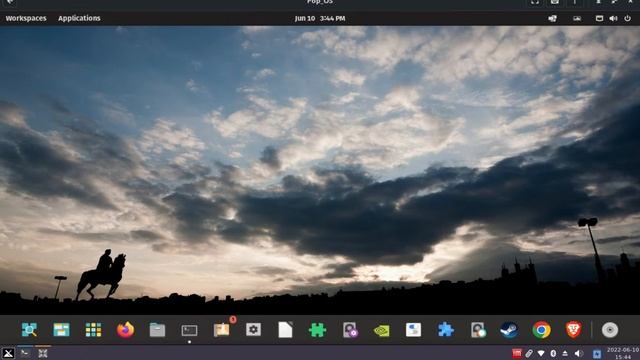Launch Steam from the dock
The width and height of the screenshot is (640, 360).
(509, 330)
